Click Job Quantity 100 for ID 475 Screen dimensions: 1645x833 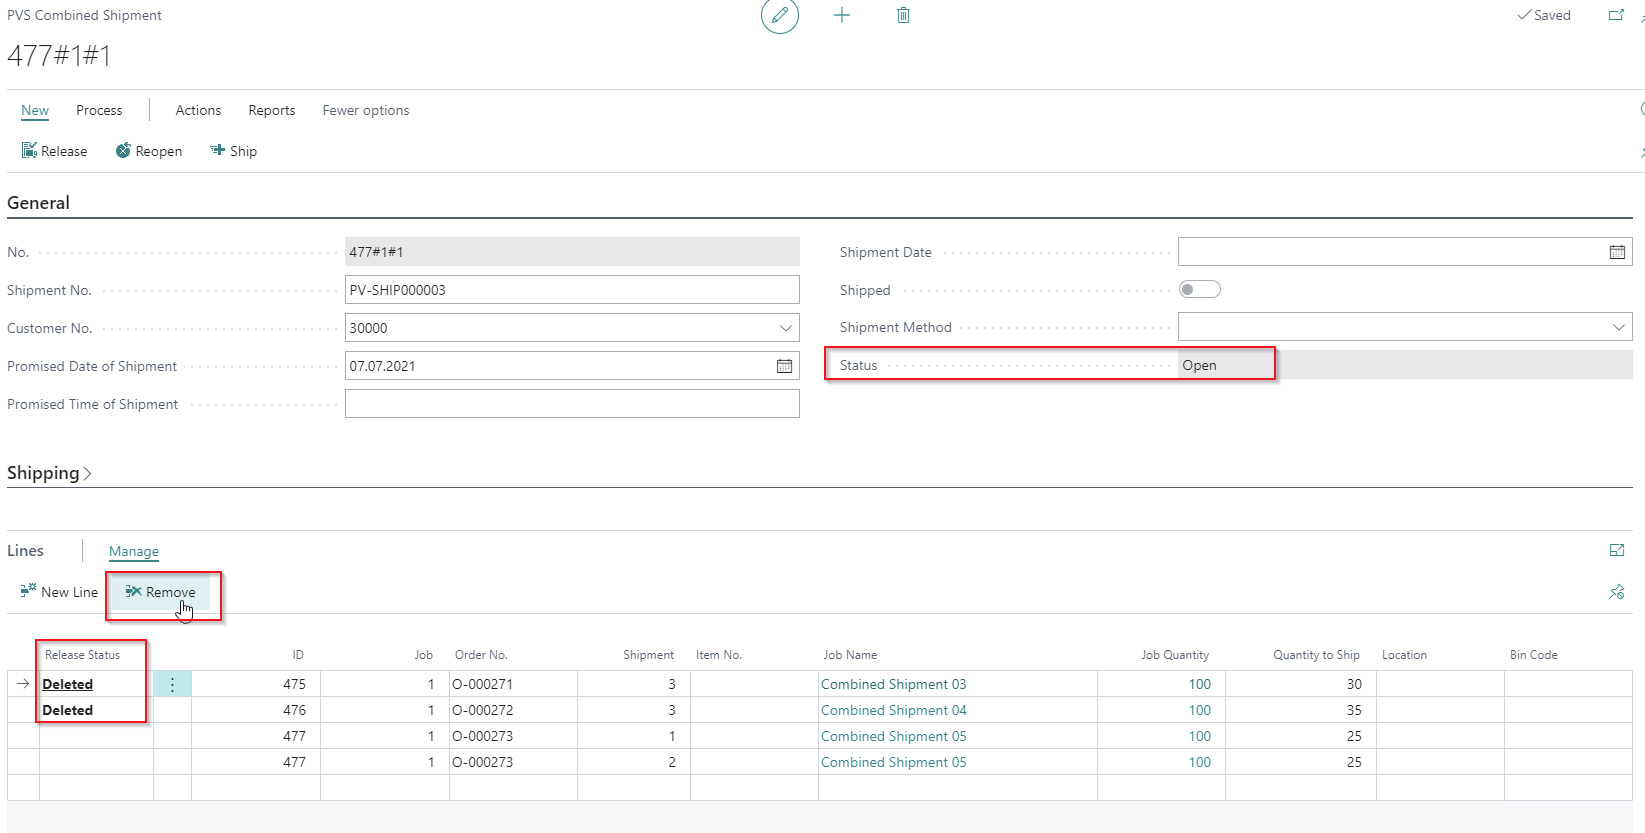1200,684
